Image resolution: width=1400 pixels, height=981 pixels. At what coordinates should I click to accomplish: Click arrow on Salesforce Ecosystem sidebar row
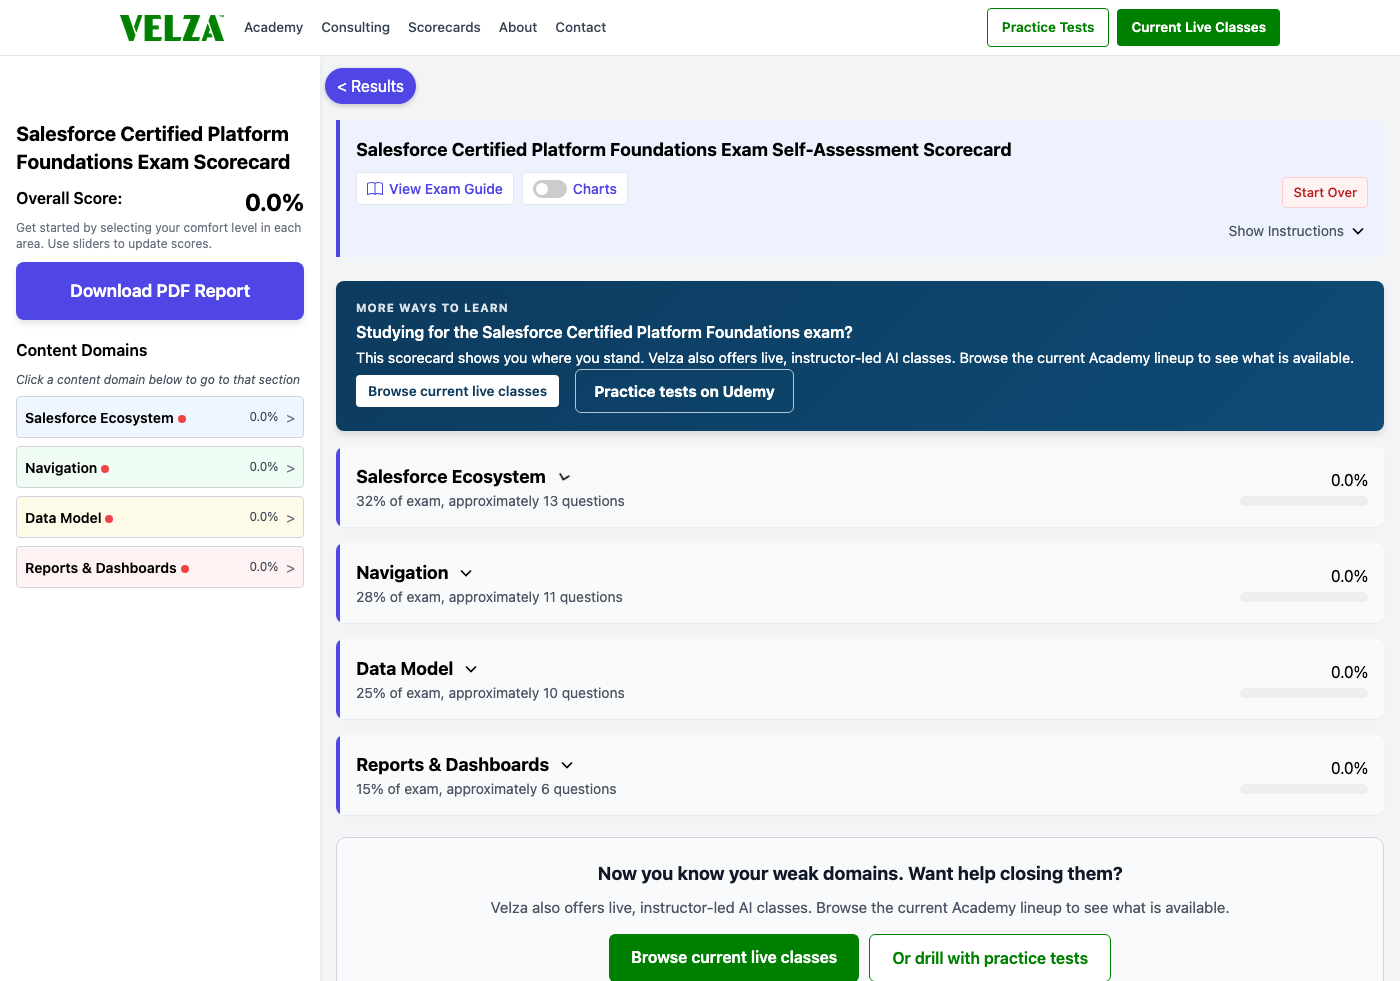pos(291,419)
